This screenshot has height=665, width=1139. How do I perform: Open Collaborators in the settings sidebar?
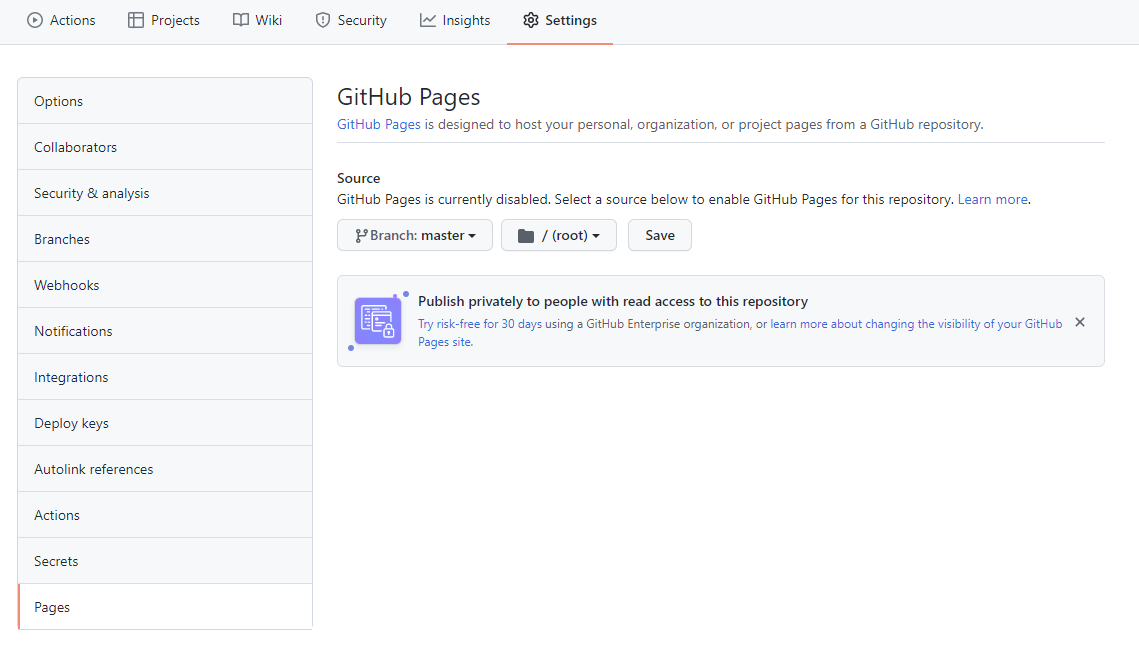pos(165,147)
